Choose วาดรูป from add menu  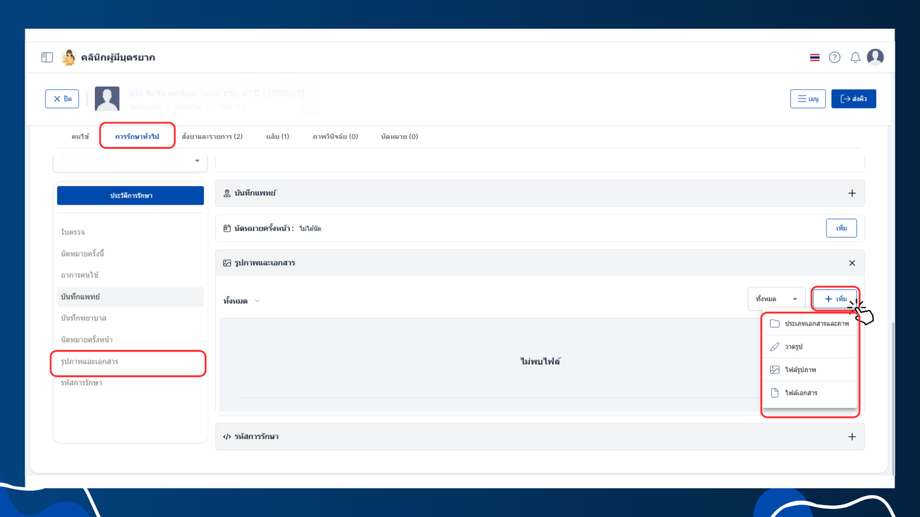pos(810,346)
